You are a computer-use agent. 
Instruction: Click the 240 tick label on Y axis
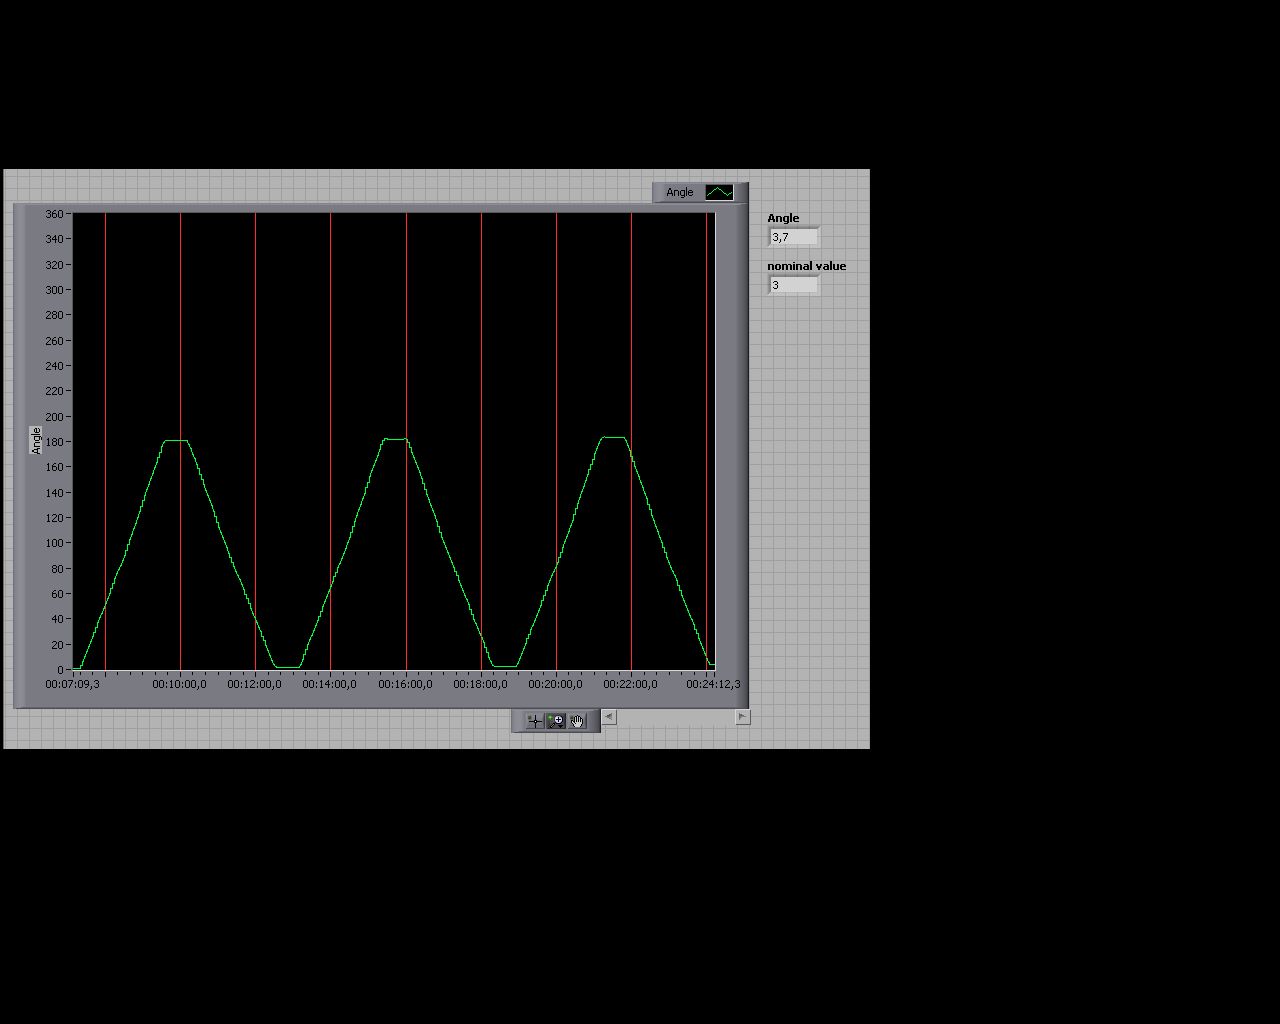54,366
